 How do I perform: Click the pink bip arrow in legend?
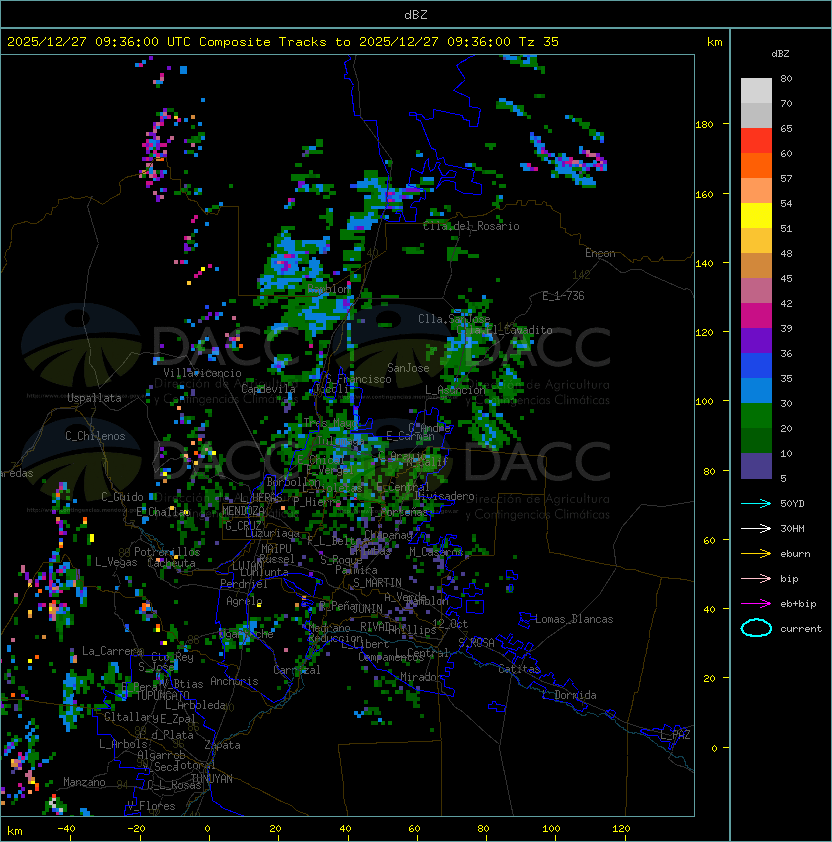(756, 578)
